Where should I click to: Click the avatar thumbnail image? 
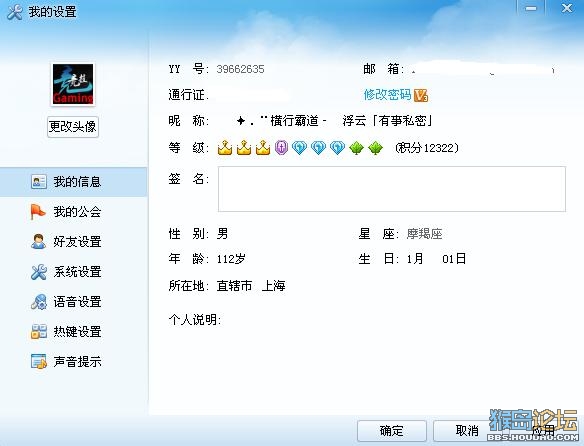tap(73, 84)
